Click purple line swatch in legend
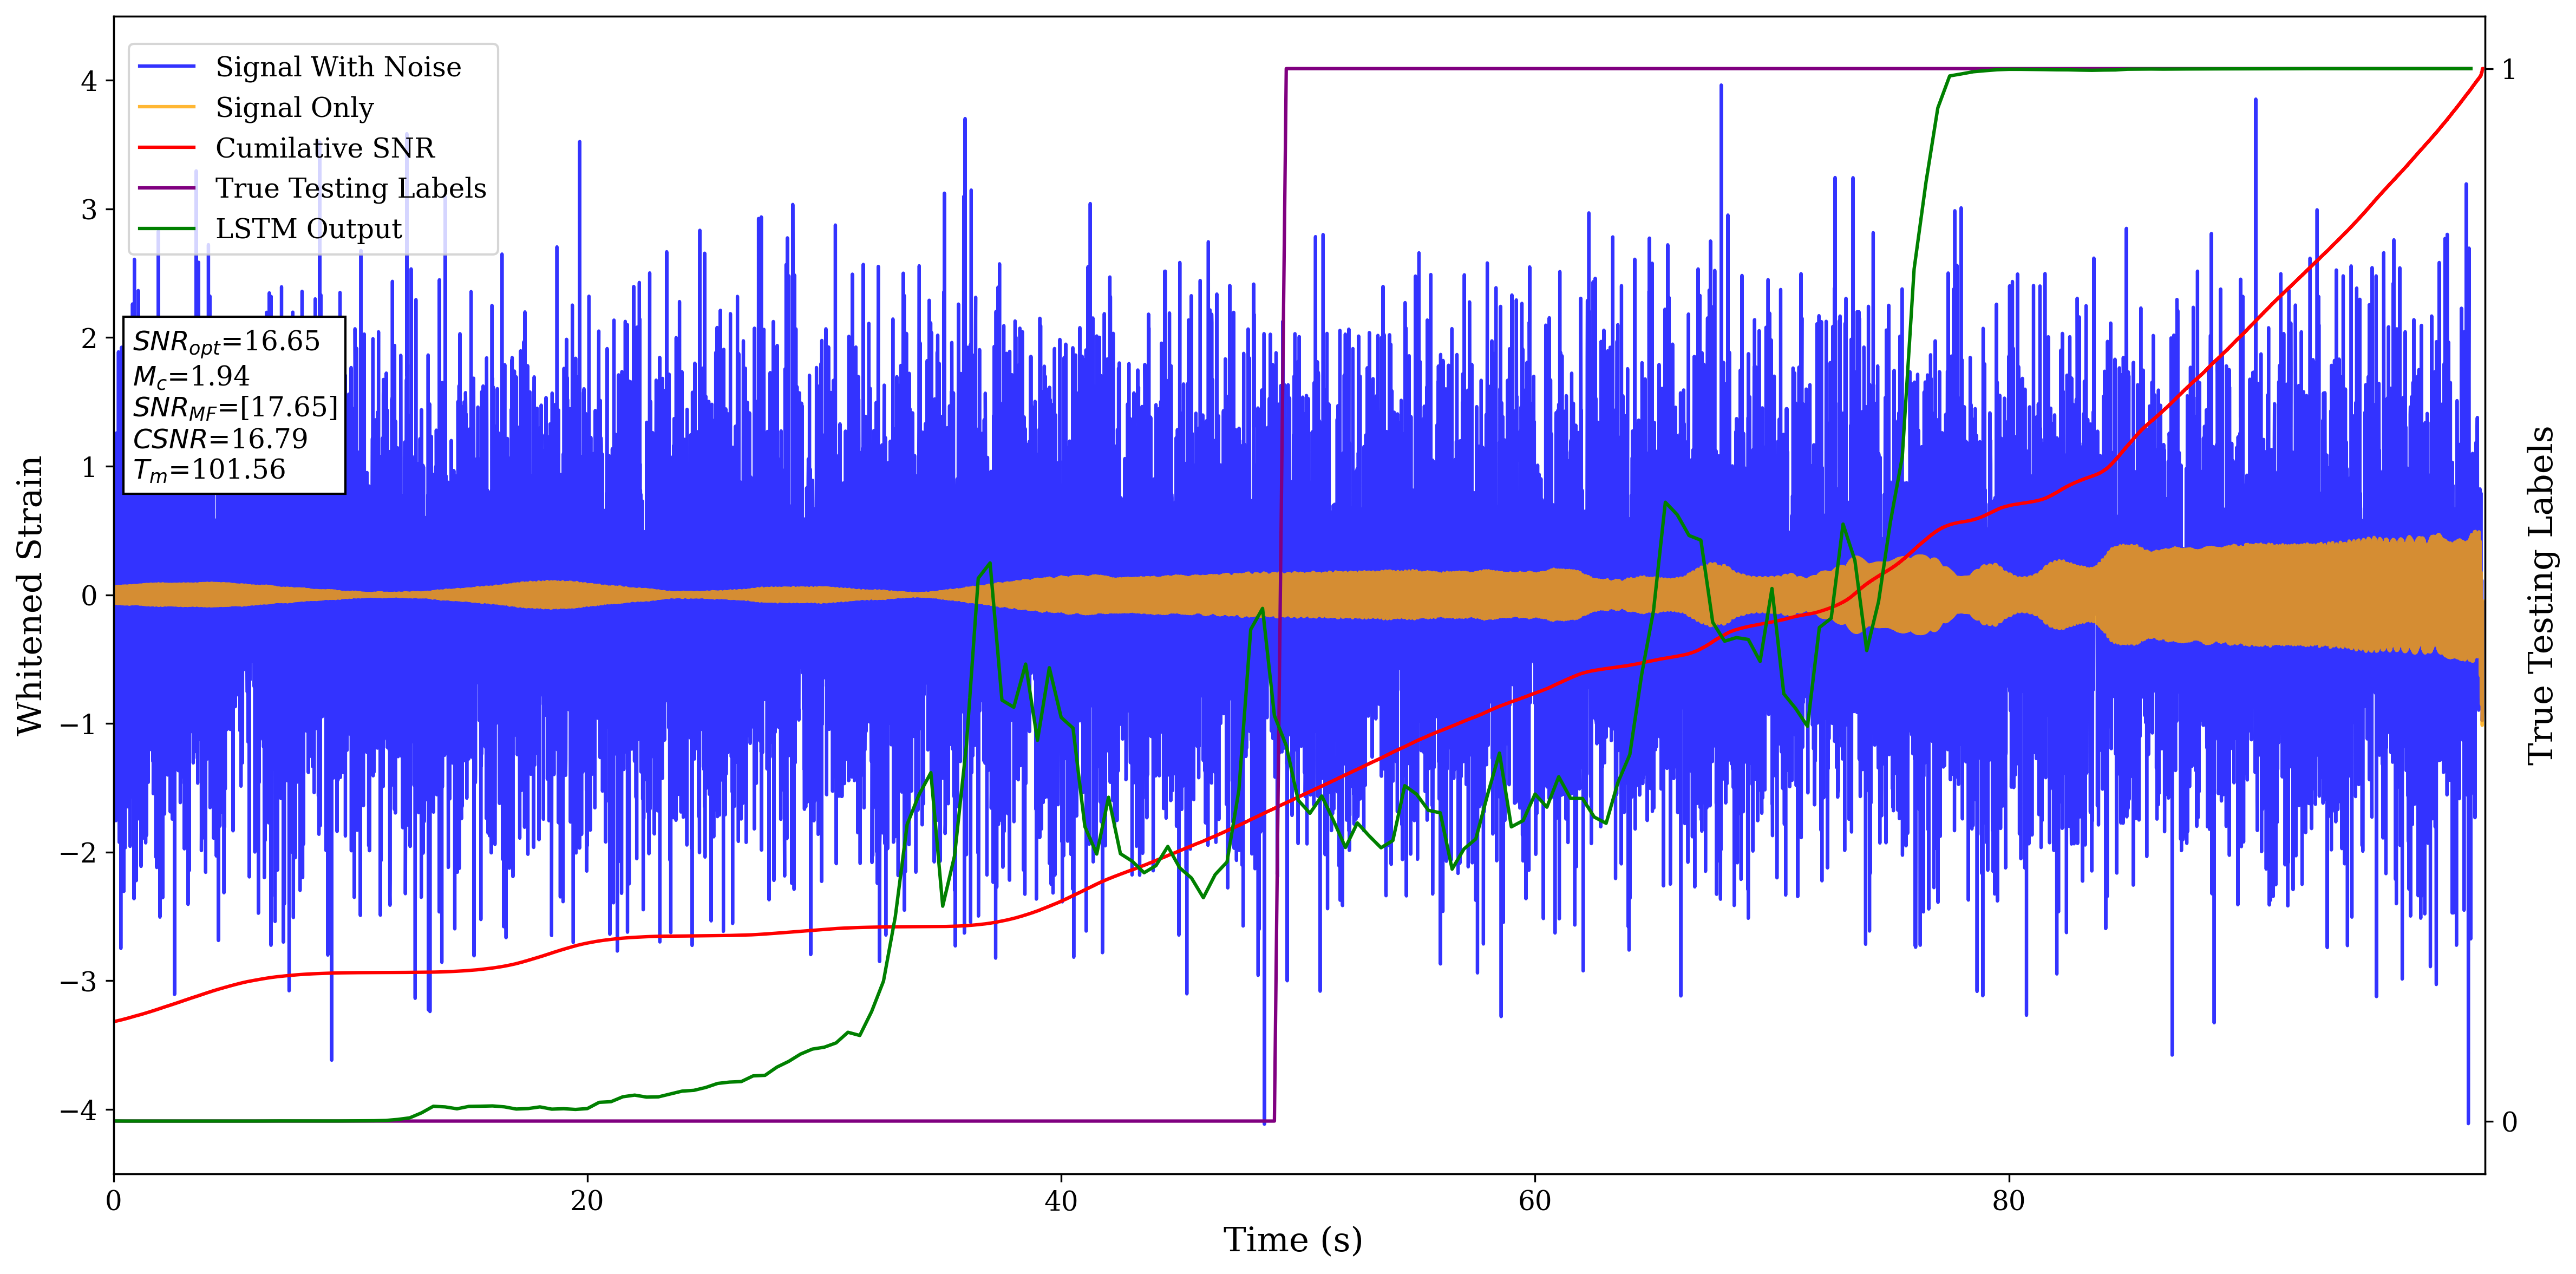Image resolution: width=2576 pixels, height=1274 pixels. 166,188
